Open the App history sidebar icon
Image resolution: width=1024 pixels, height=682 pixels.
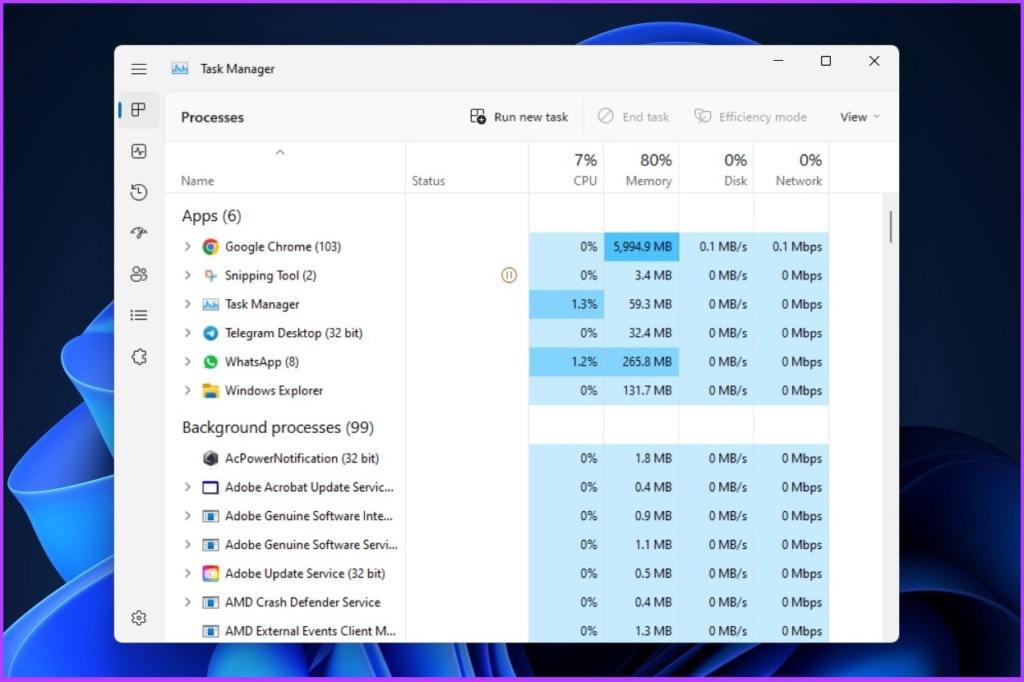pyautogui.click(x=138, y=192)
